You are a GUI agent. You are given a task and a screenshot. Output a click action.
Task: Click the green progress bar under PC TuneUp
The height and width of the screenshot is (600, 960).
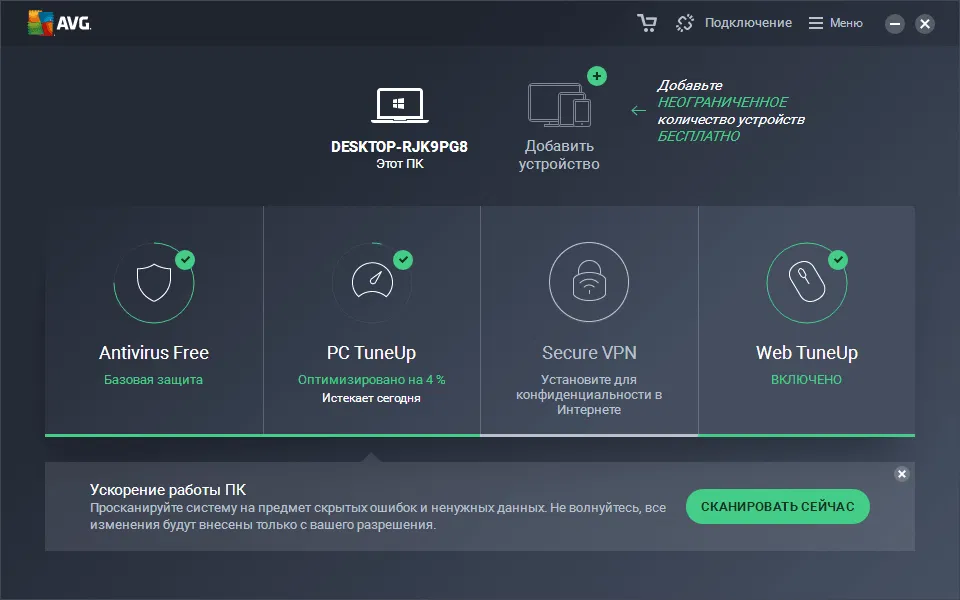click(x=371, y=434)
